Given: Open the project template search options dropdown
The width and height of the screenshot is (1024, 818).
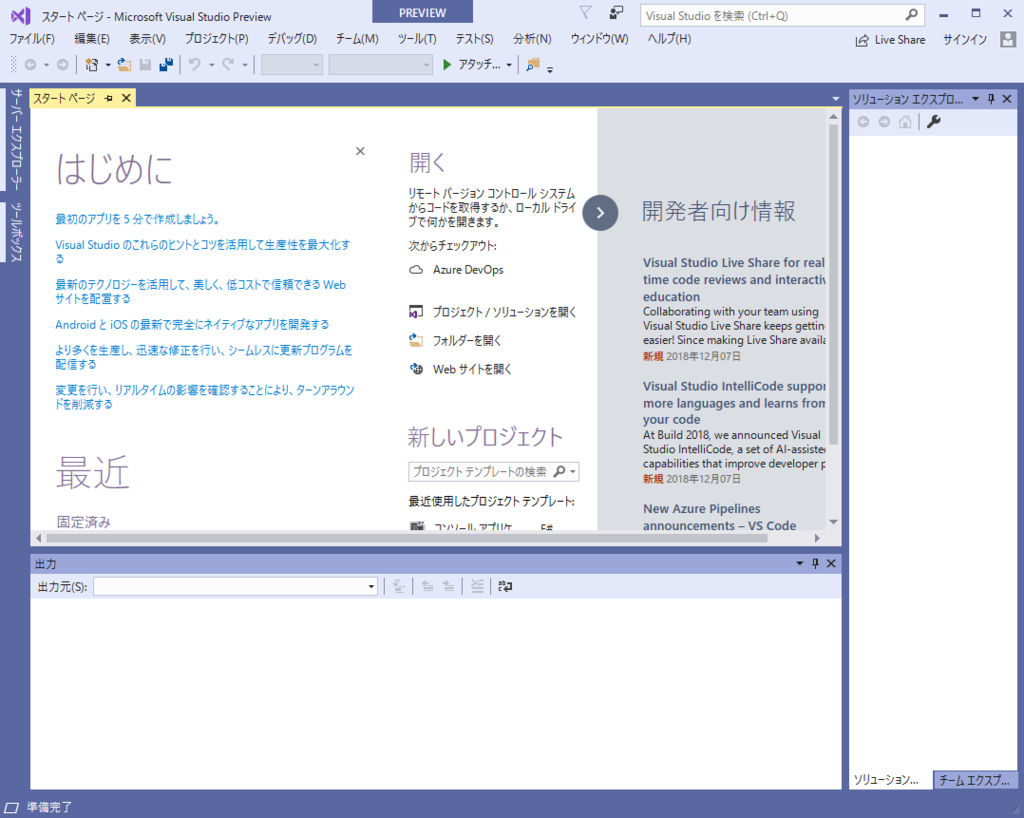Looking at the screenshot, I should pyautogui.click(x=573, y=471).
